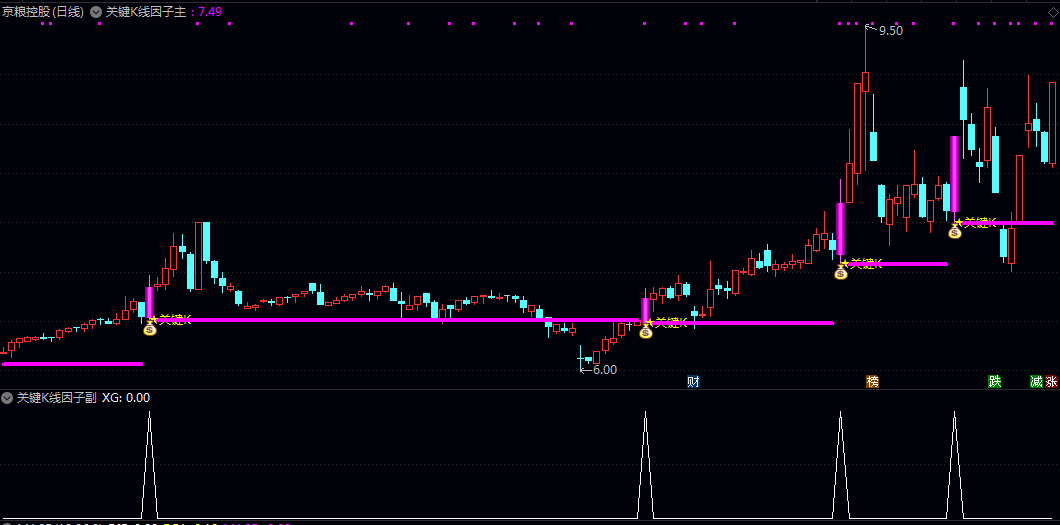This screenshot has width=1060, height=525.
Task: Click the XG: 0.00 readout
Action: tap(126, 398)
